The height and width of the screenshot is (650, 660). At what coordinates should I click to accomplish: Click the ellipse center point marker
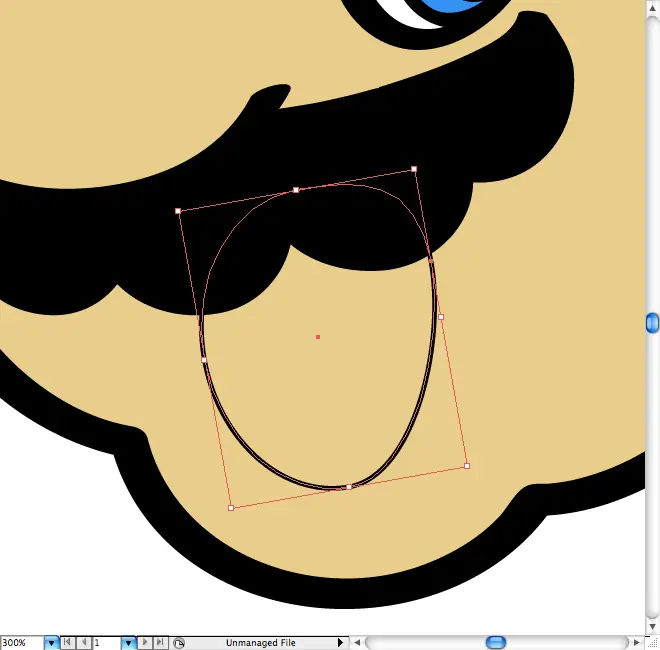pyautogui.click(x=318, y=337)
